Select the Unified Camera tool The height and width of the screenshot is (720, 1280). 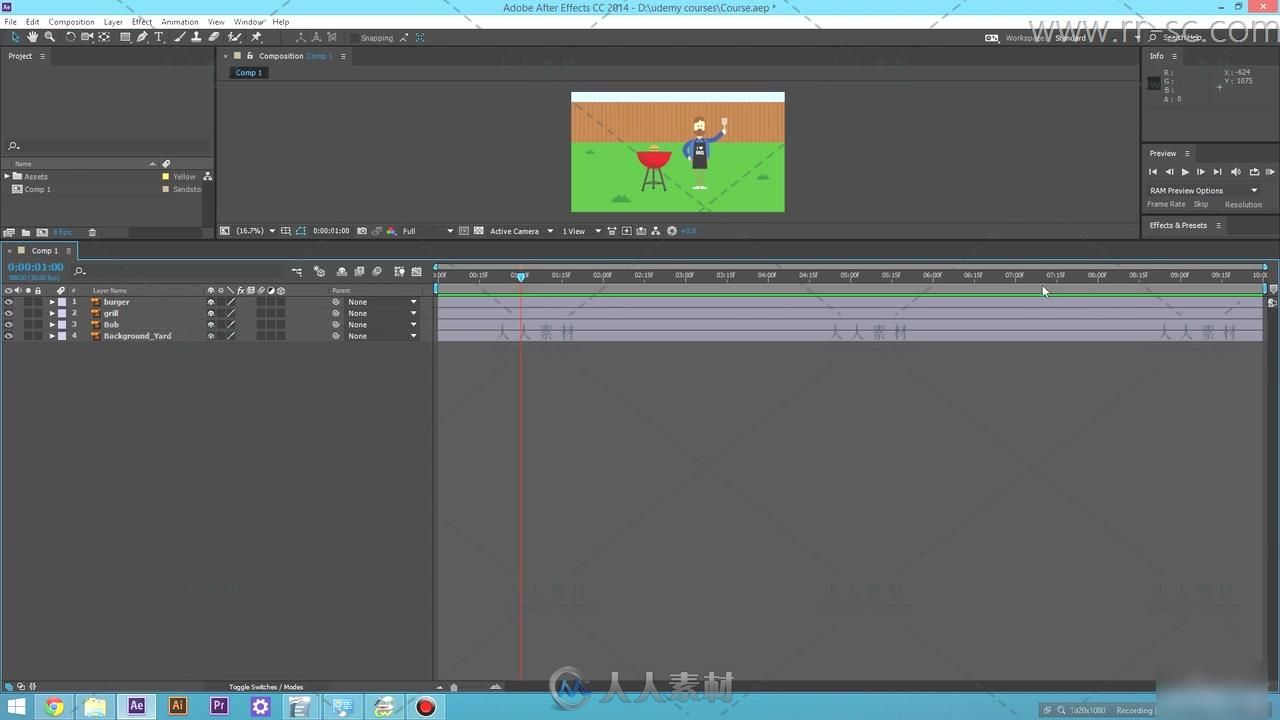(87, 37)
